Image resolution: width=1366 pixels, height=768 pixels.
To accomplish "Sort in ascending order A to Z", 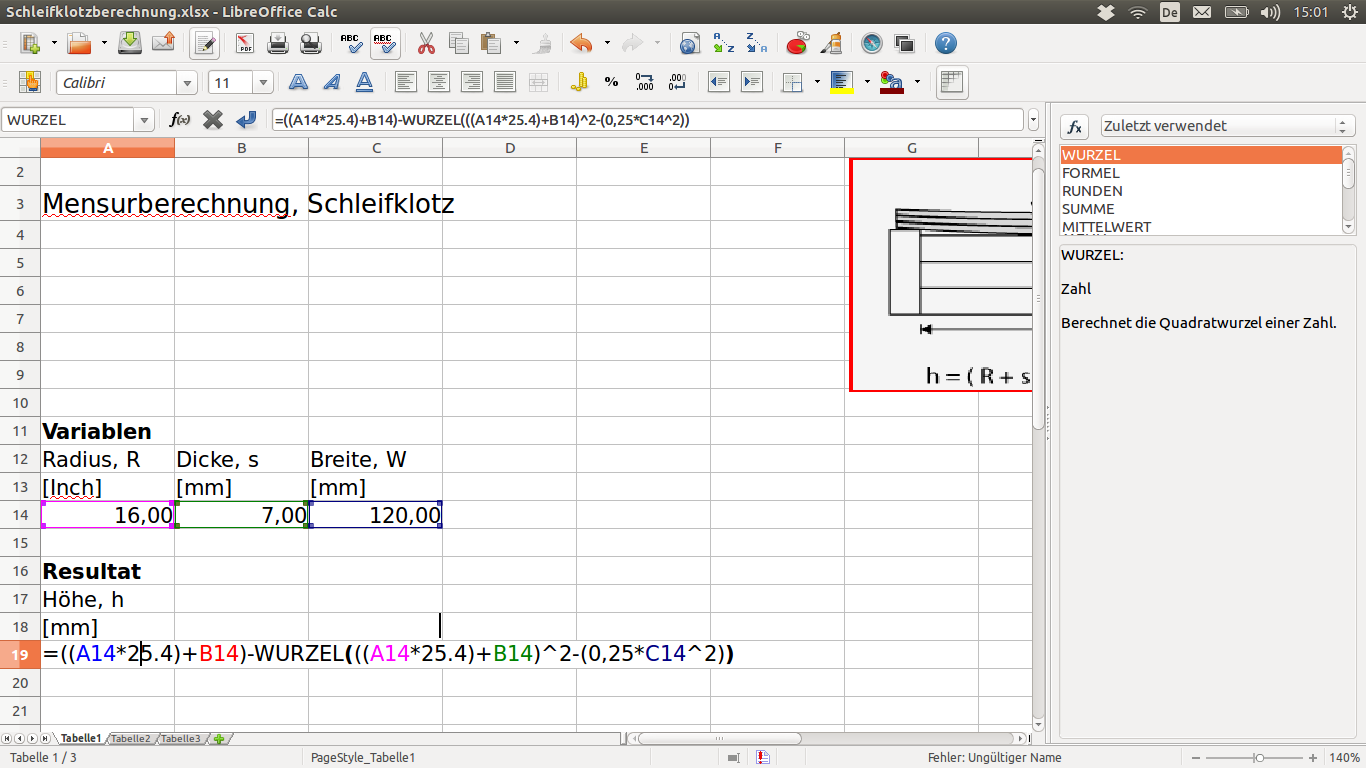I will [723, 44].
